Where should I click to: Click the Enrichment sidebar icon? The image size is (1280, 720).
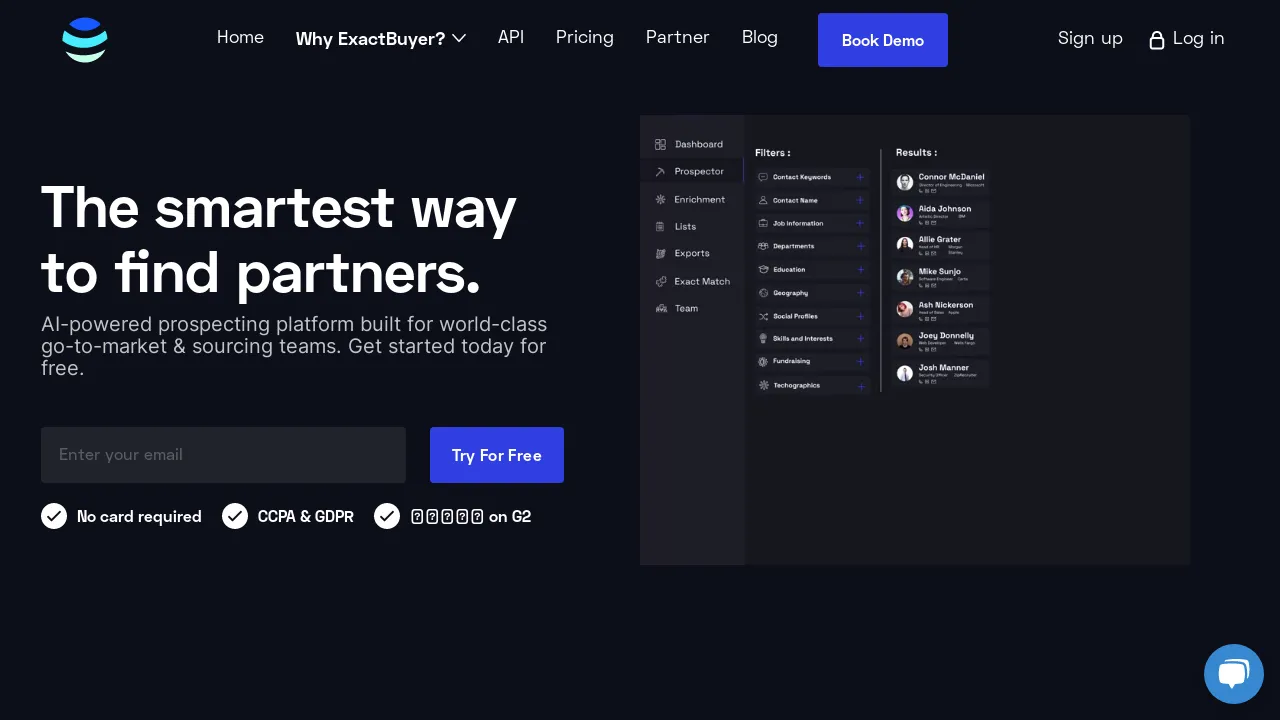click(x=660, y=199)
